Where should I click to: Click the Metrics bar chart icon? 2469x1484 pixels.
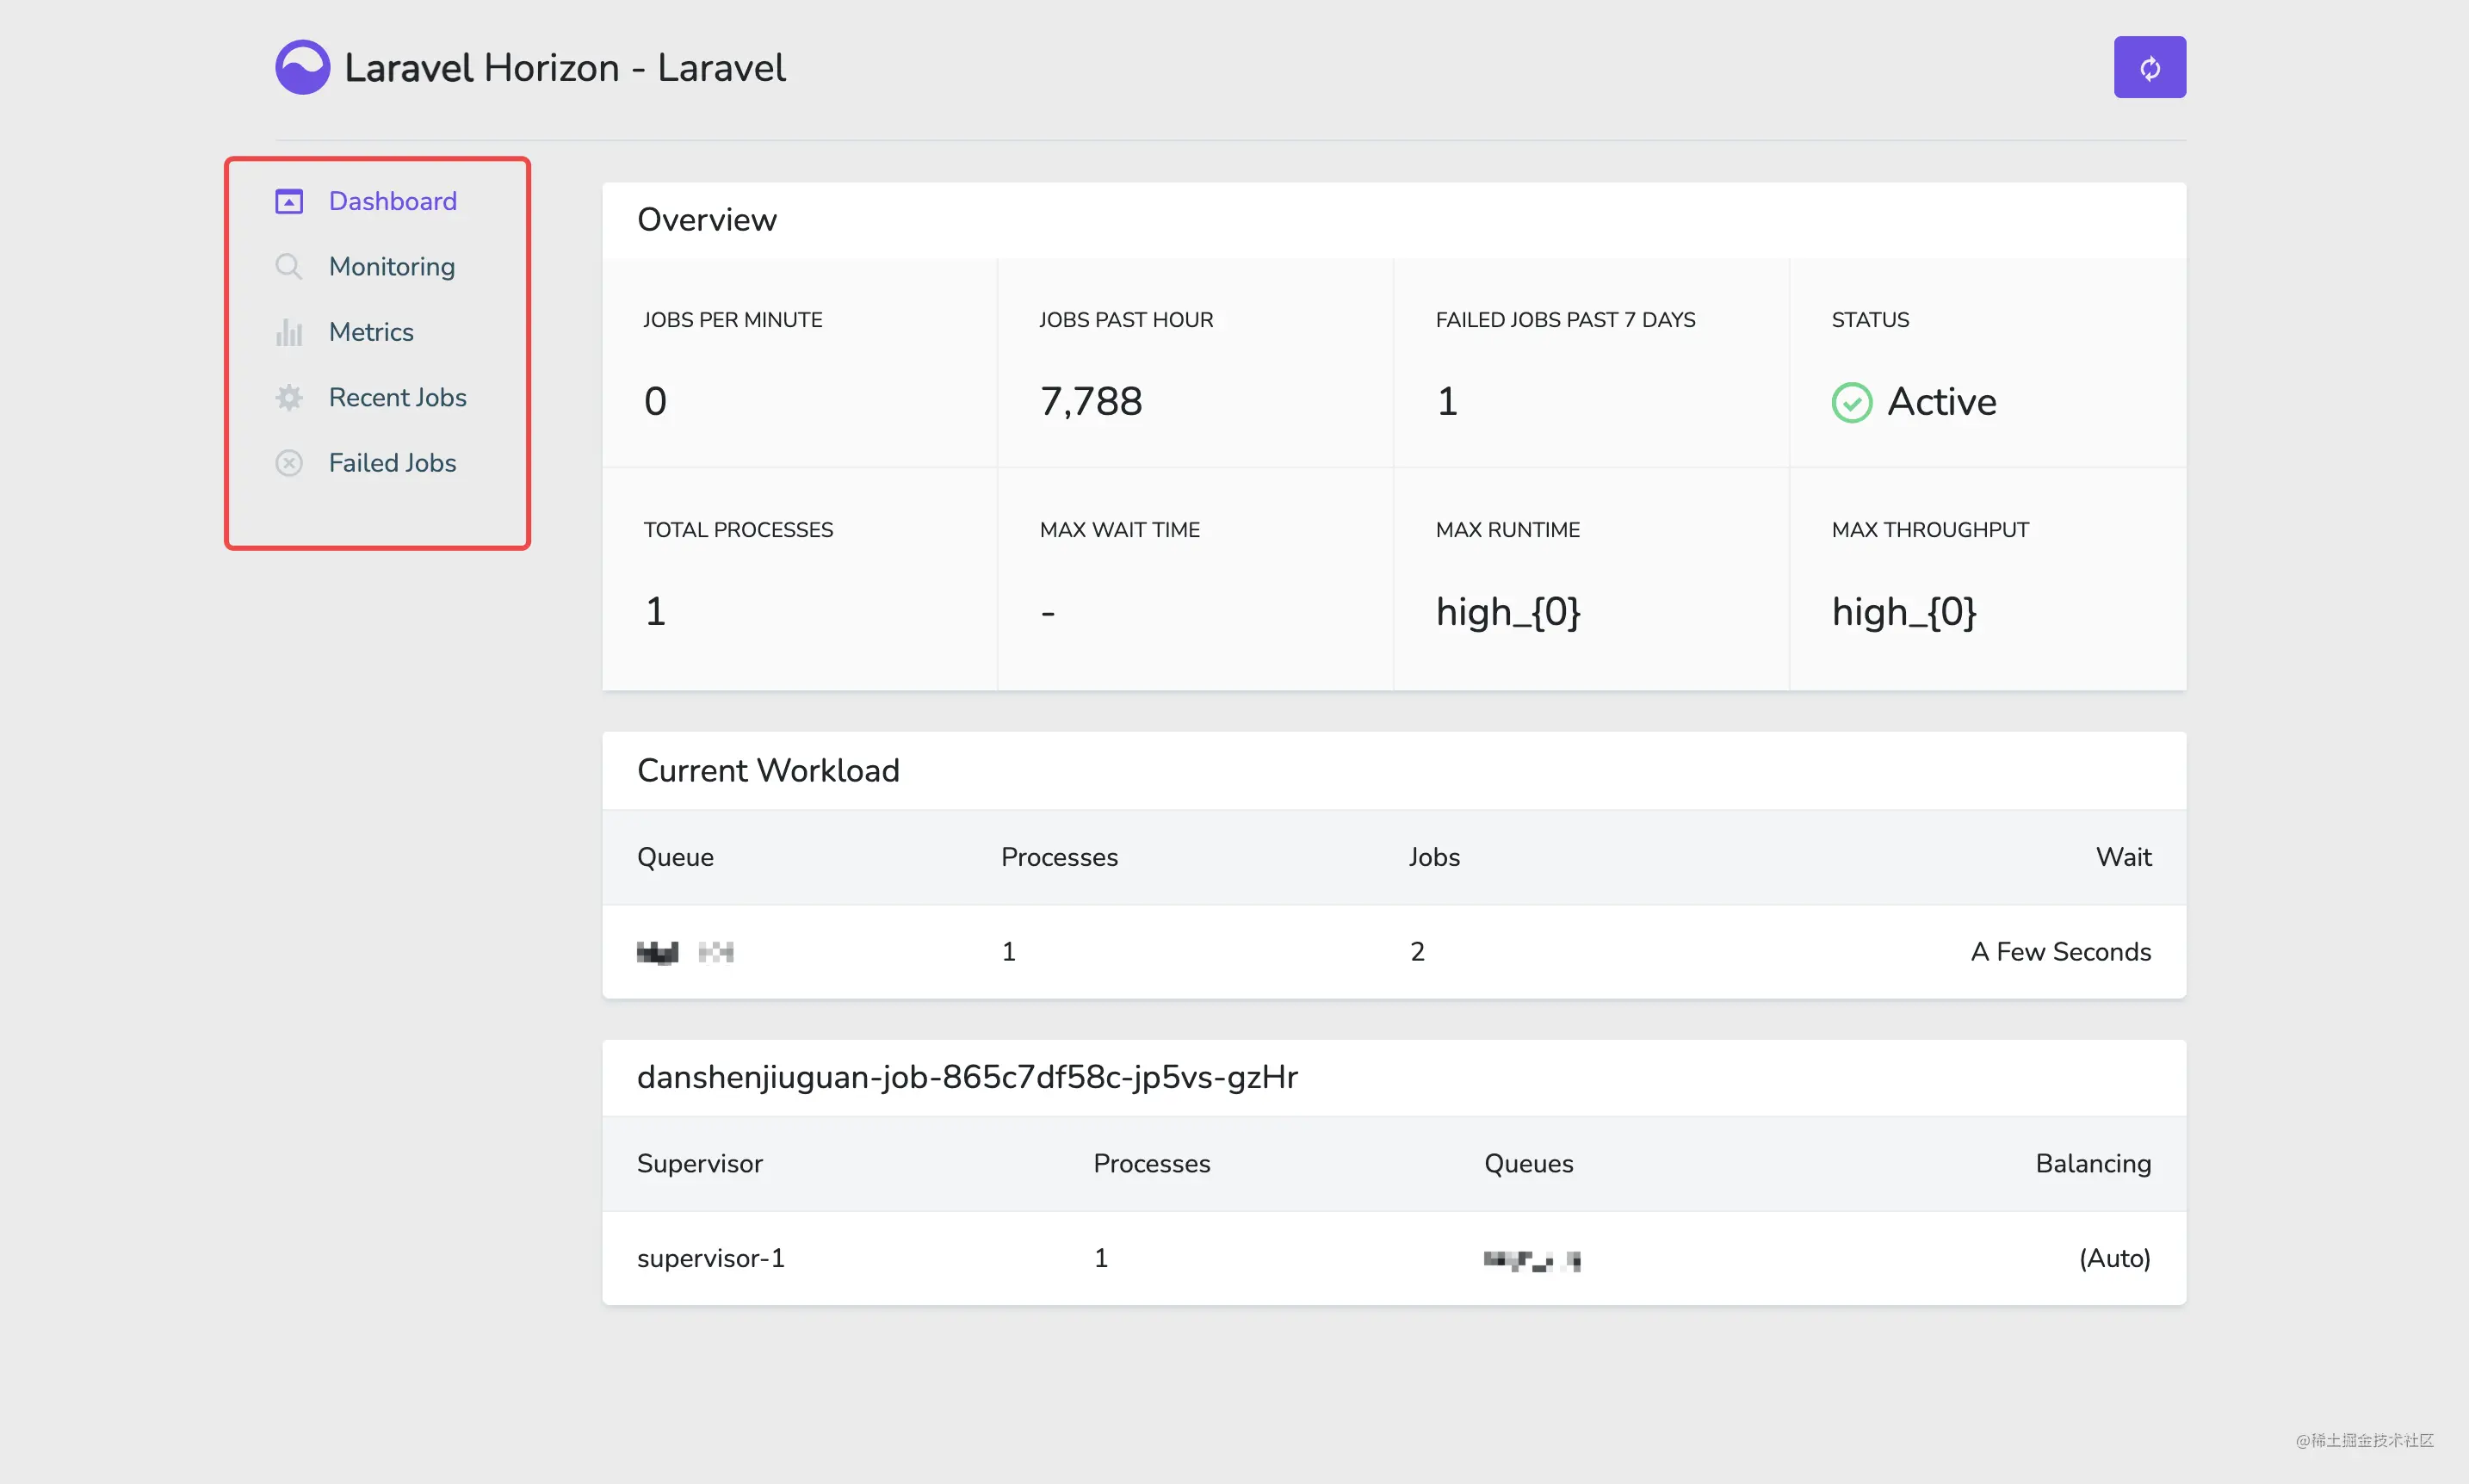289,332
